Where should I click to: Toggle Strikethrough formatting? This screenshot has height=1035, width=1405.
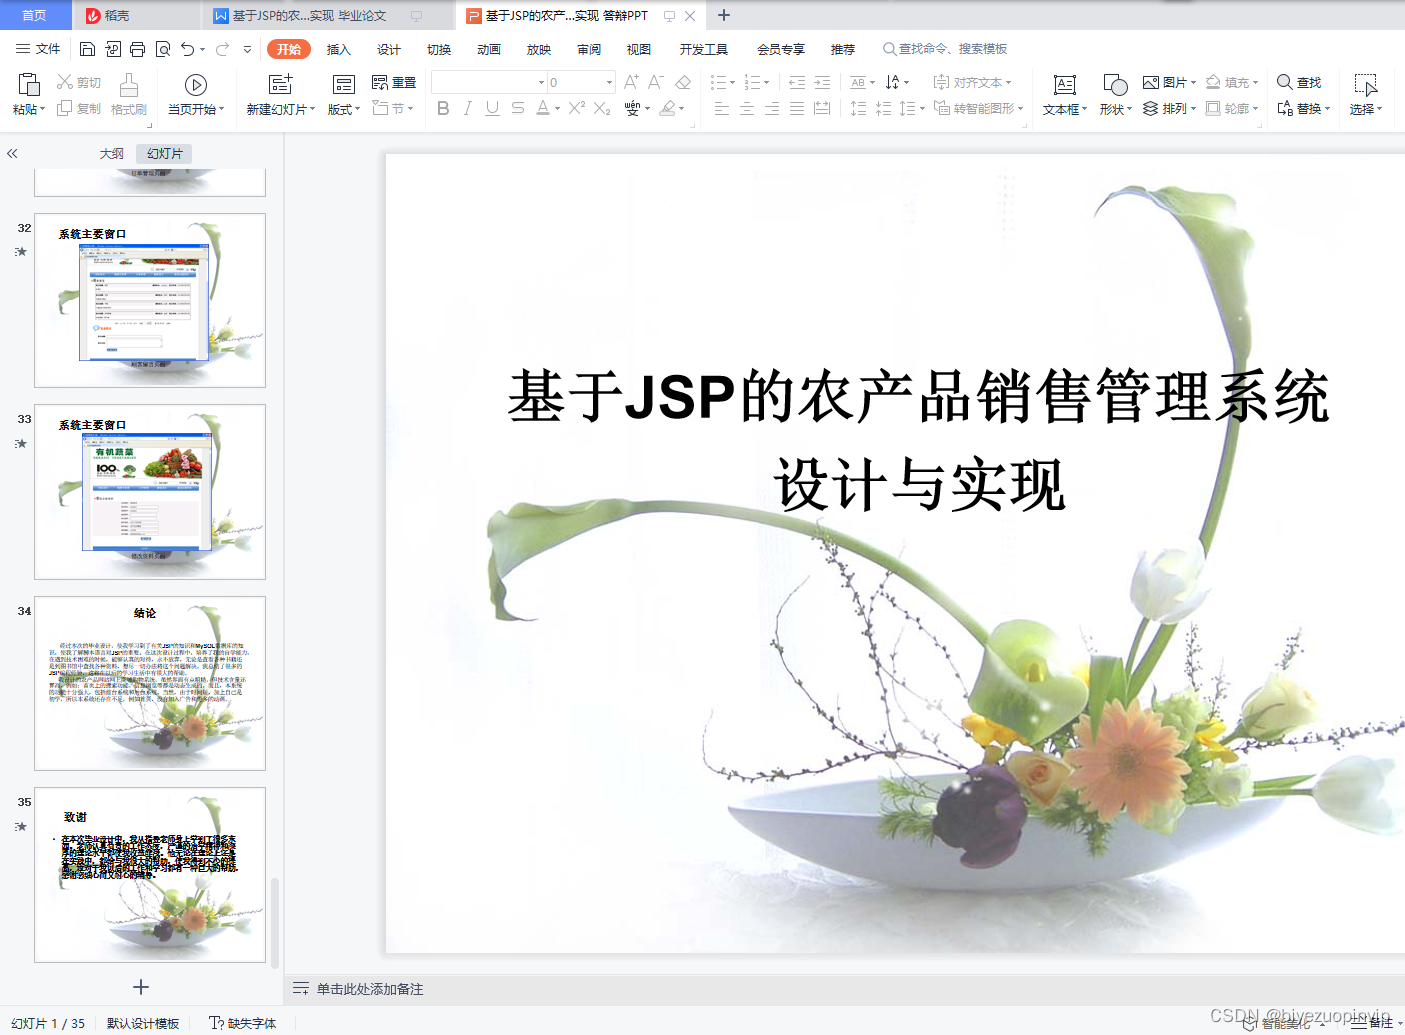pyautogui.click(x=517, y=108)
